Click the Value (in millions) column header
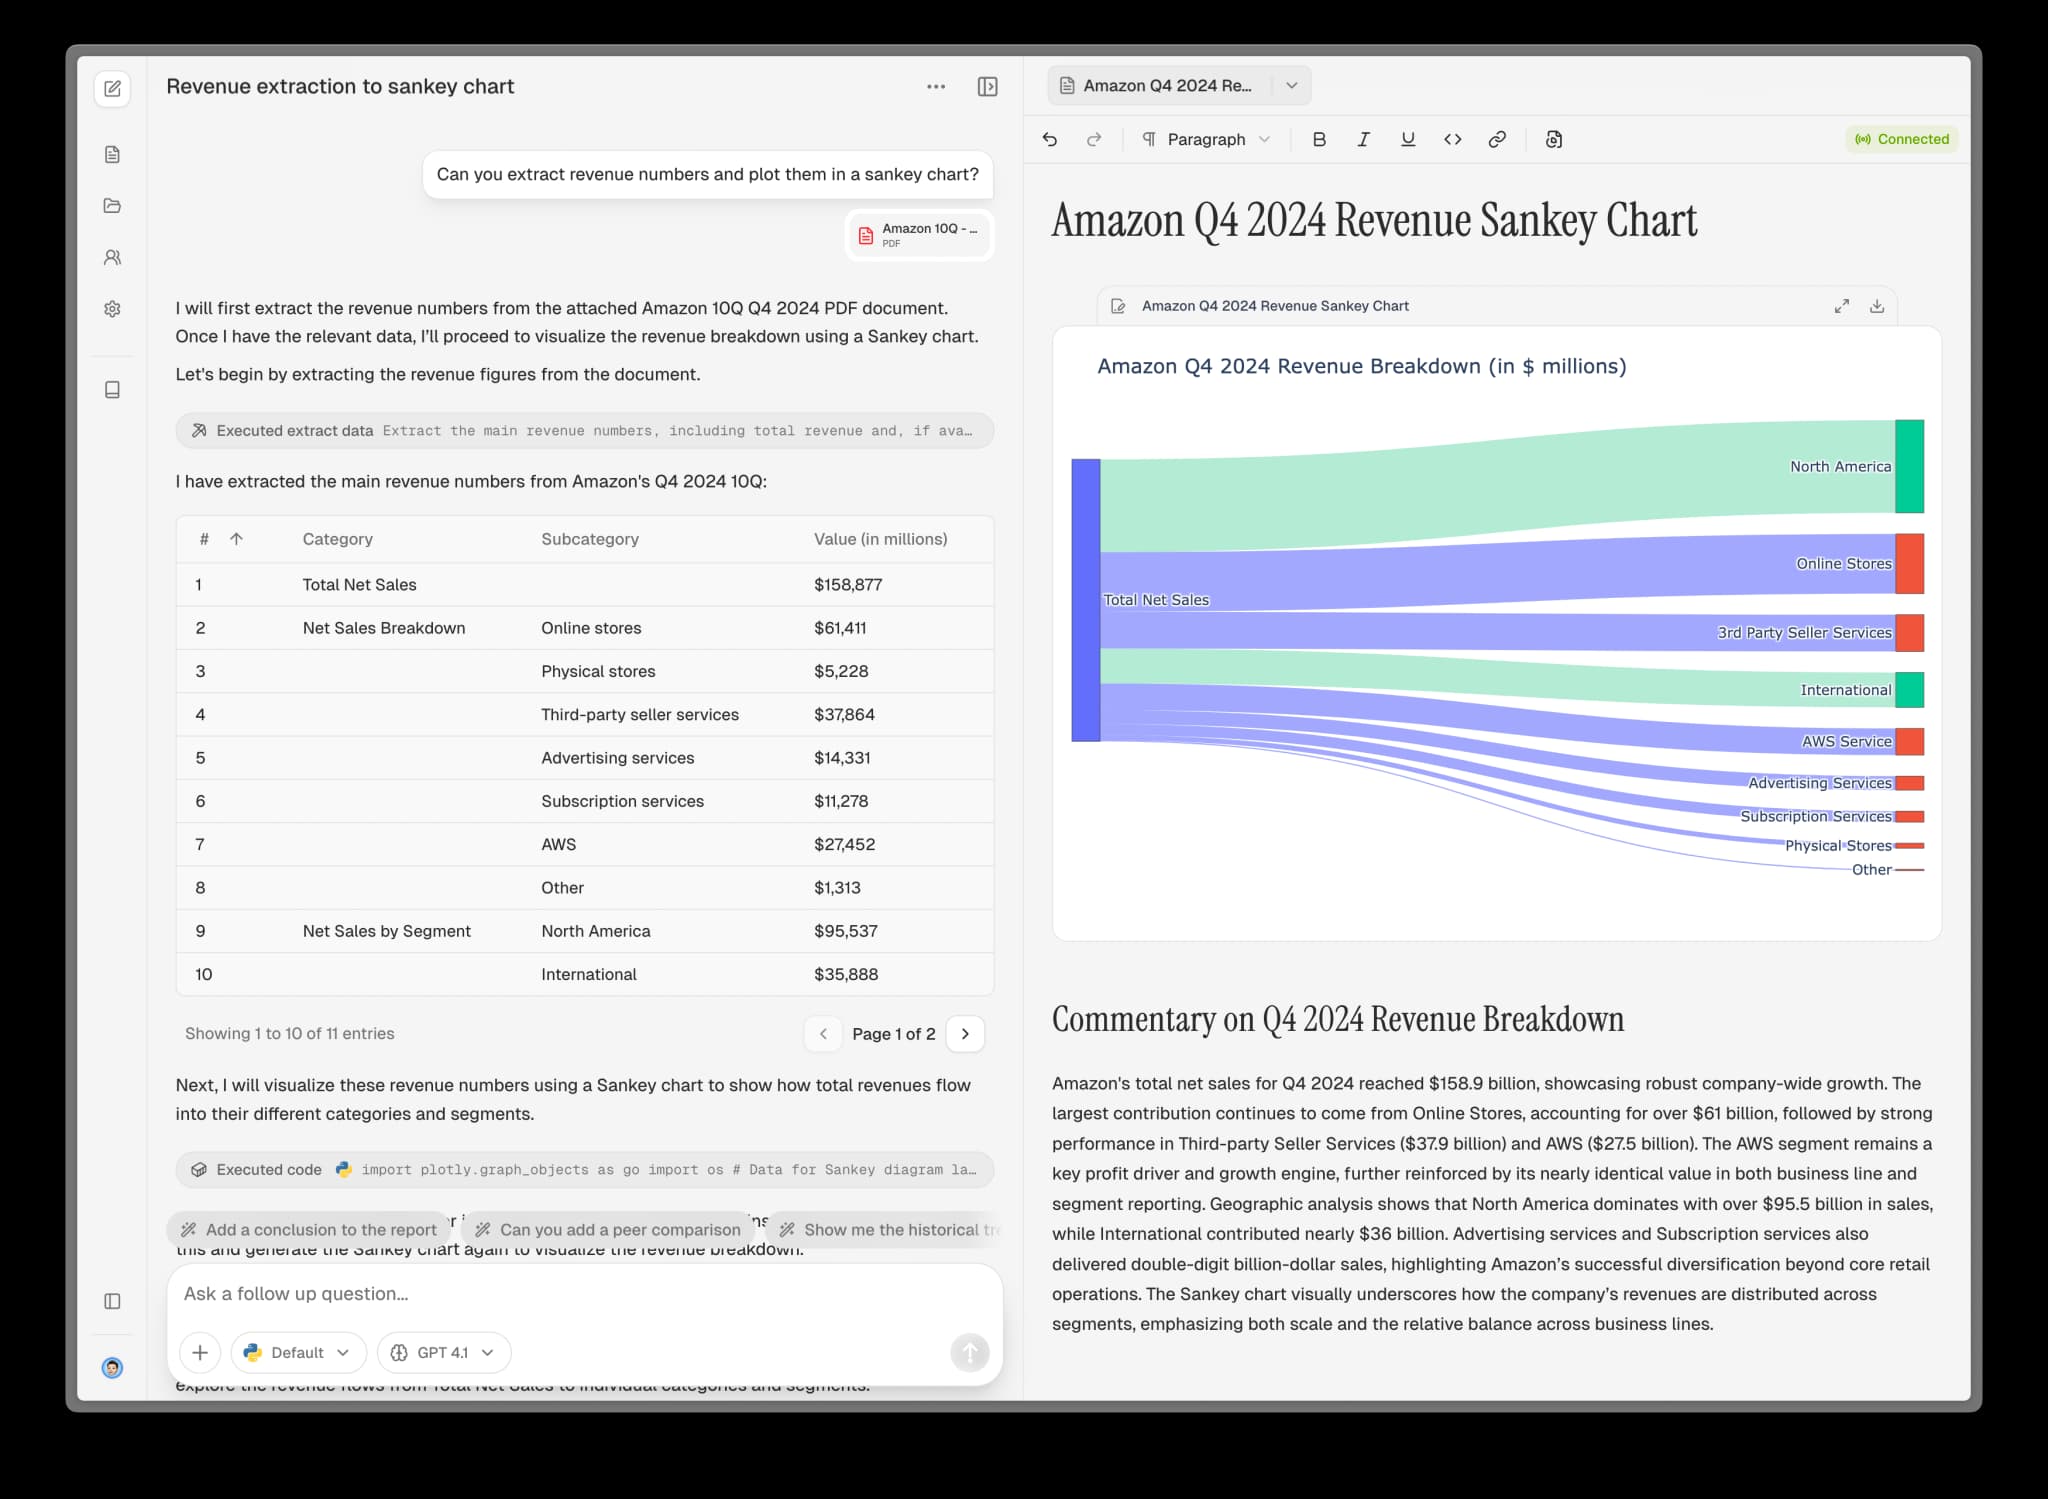The width and height of the screenshot is (2048, 1499). [x=880, y=539]
